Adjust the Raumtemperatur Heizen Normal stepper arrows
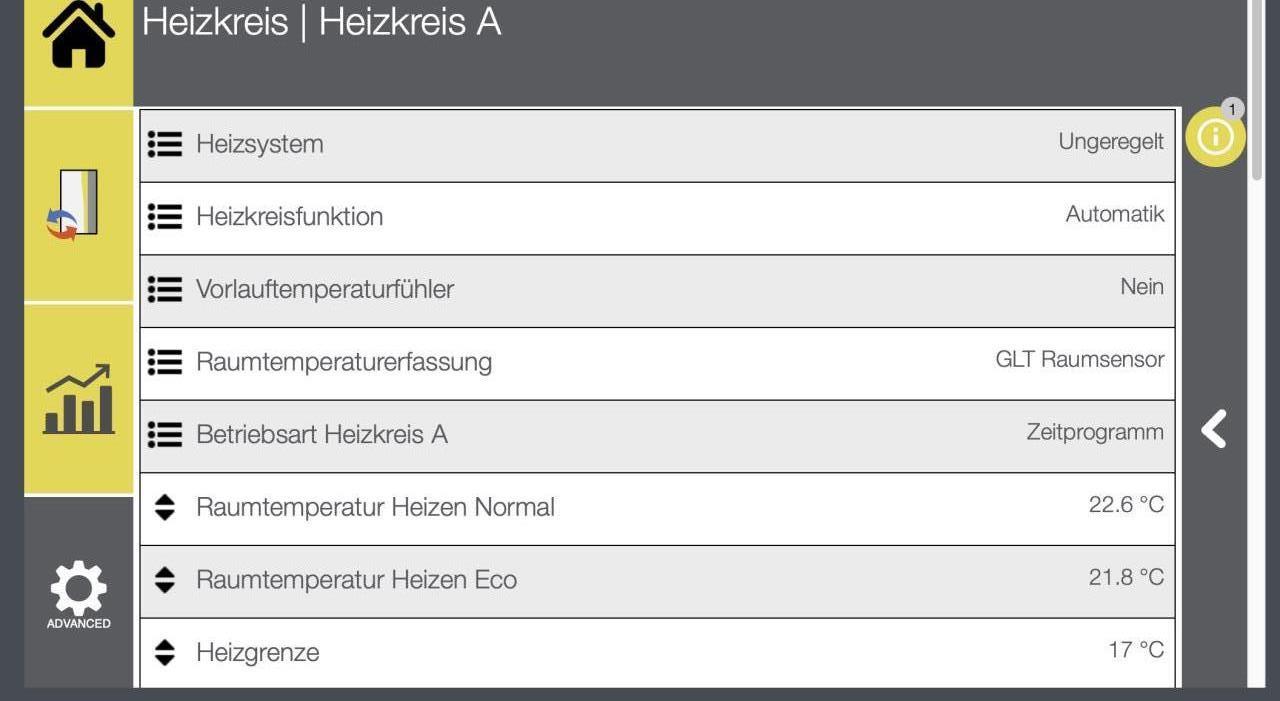 pyautogui.click(x=165, y=507)
